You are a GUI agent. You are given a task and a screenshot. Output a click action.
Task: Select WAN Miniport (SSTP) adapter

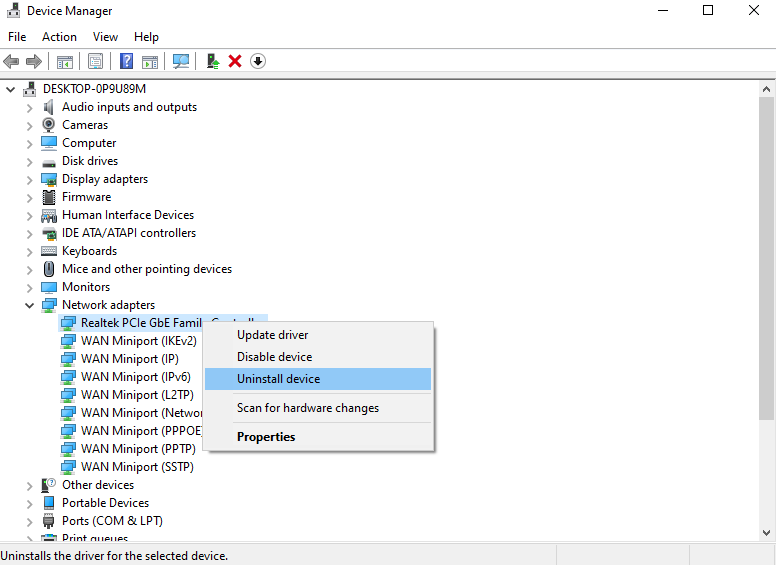pos(137,467)
